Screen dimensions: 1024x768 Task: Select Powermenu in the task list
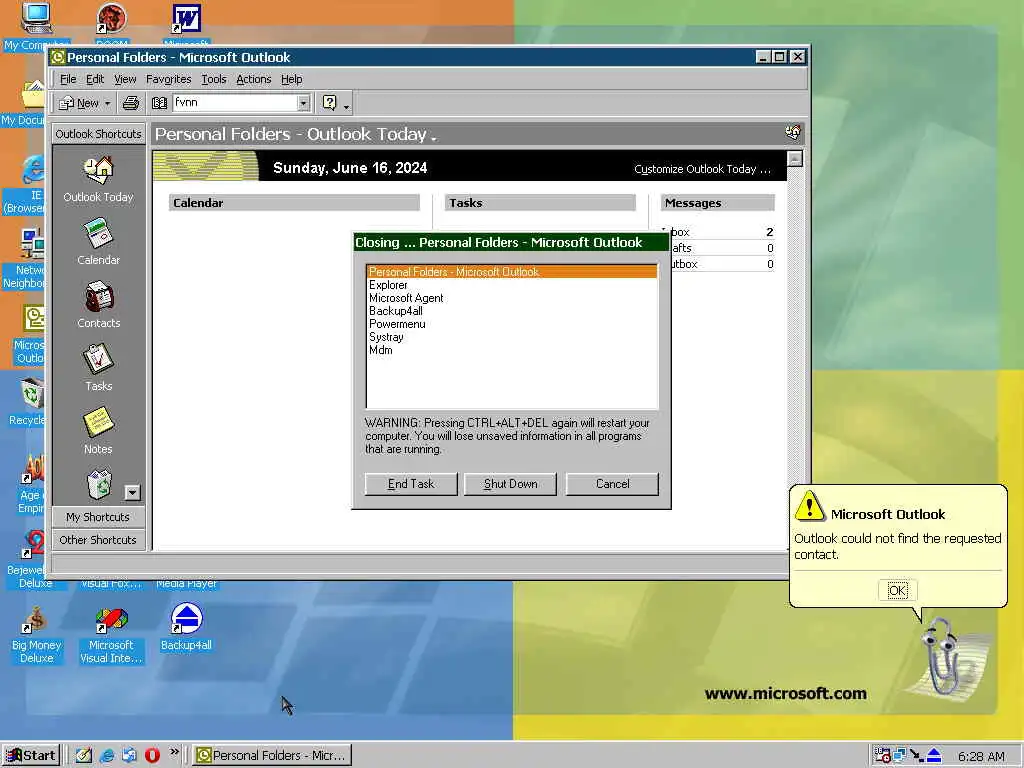coord(512,324)
